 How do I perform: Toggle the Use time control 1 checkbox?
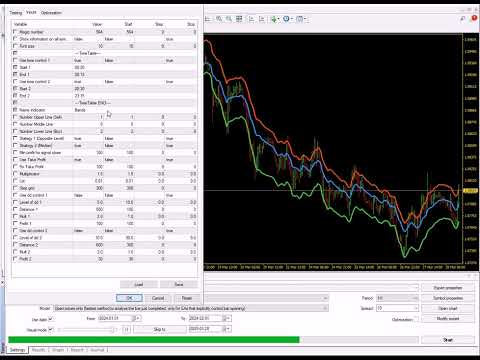coord(15,60)
